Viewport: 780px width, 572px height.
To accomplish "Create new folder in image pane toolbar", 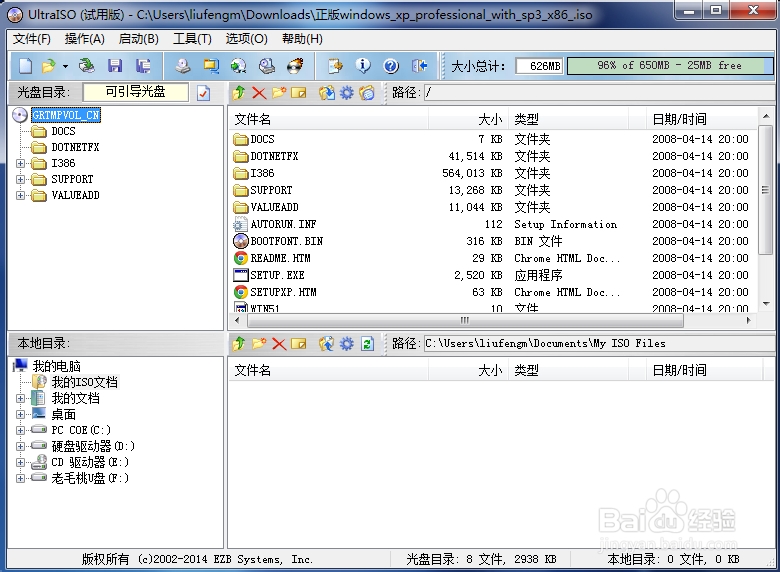I will click(279, 93).
